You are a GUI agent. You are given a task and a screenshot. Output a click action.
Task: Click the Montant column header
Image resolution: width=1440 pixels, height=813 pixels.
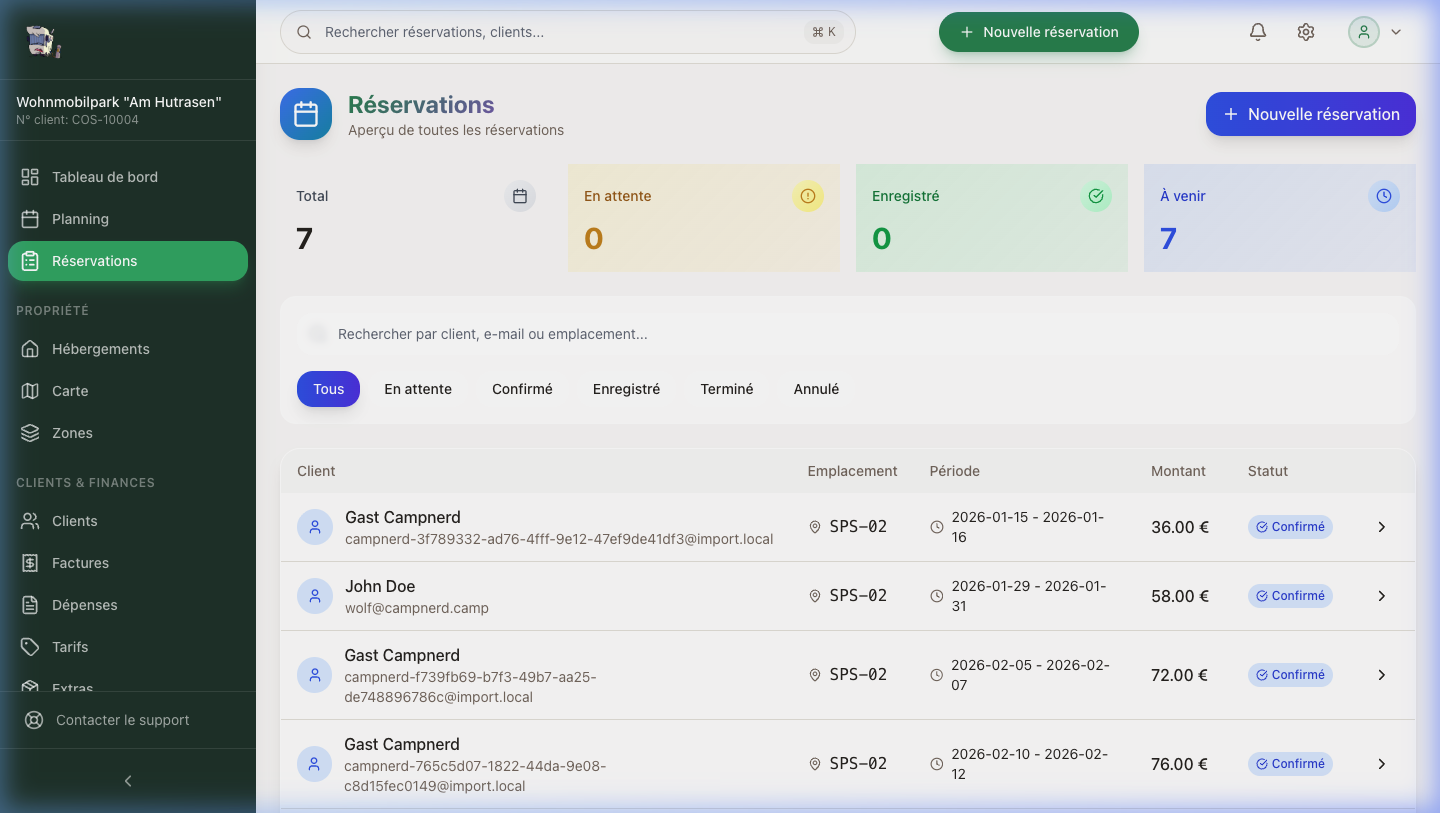[1178, 471]
